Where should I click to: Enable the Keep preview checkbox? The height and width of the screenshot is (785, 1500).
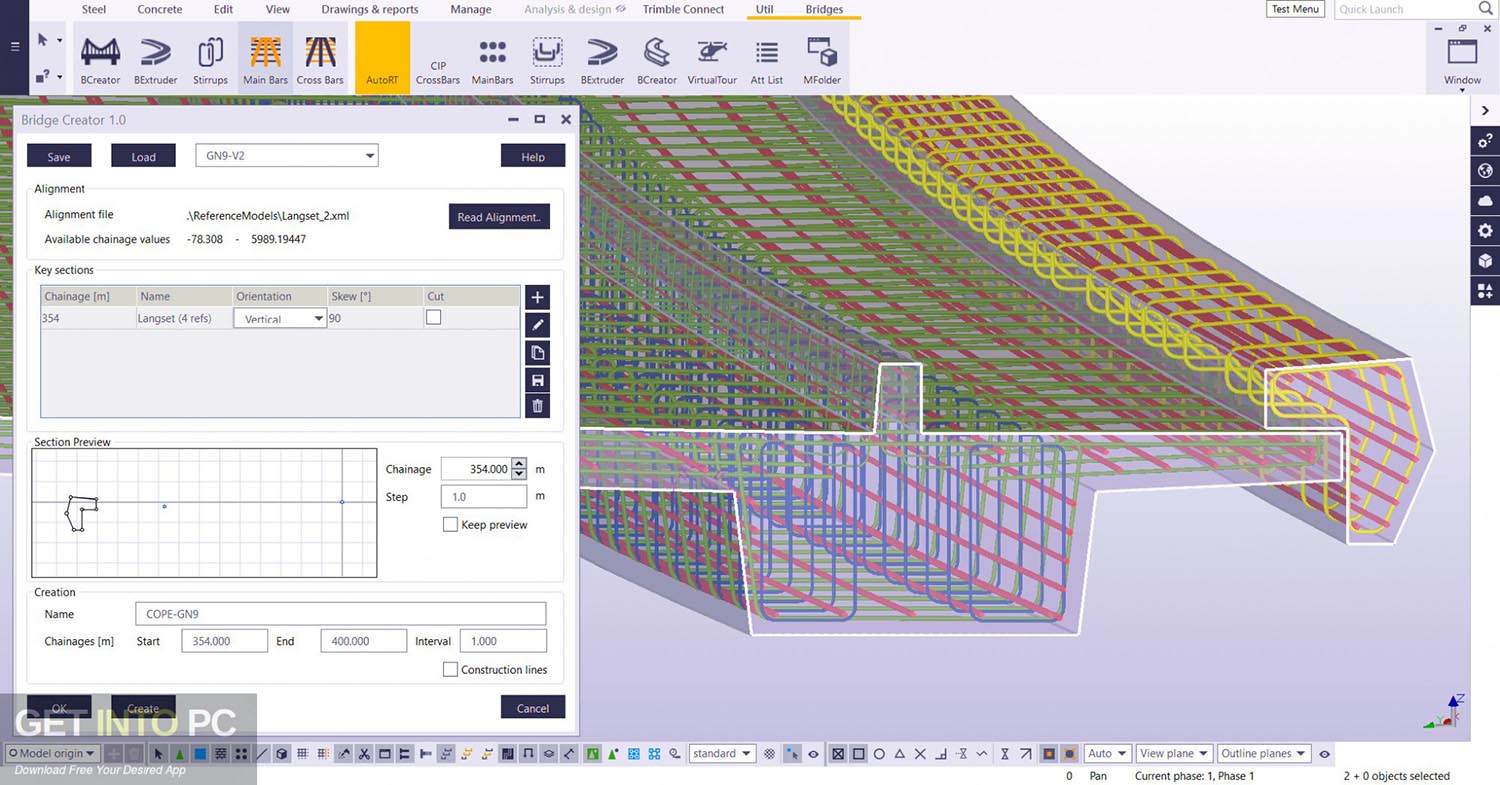(450, 524)
